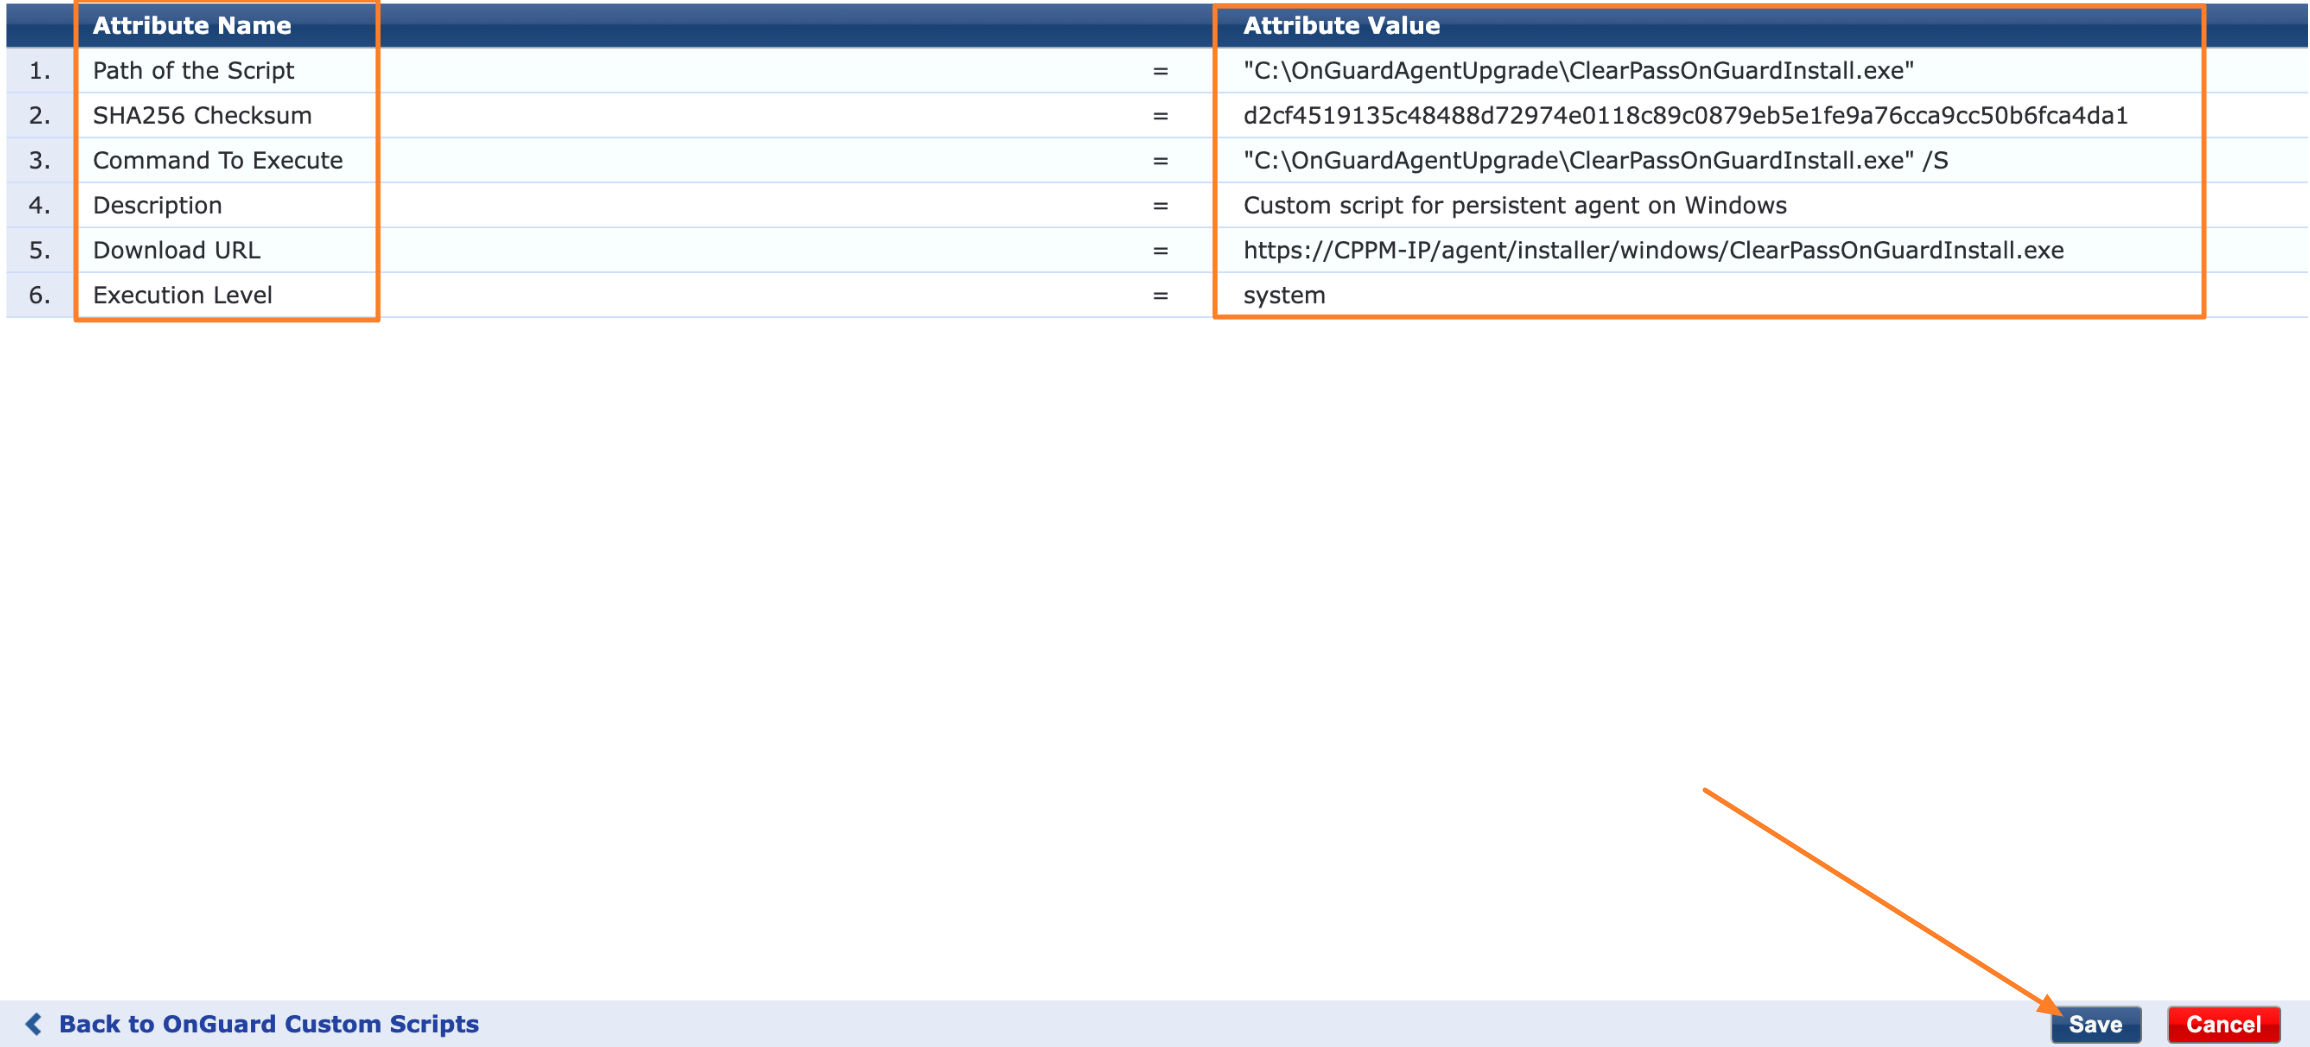Select the 'Execution Level' attribute name
Screen dimensions: 2310x1047
pos(183,296)
